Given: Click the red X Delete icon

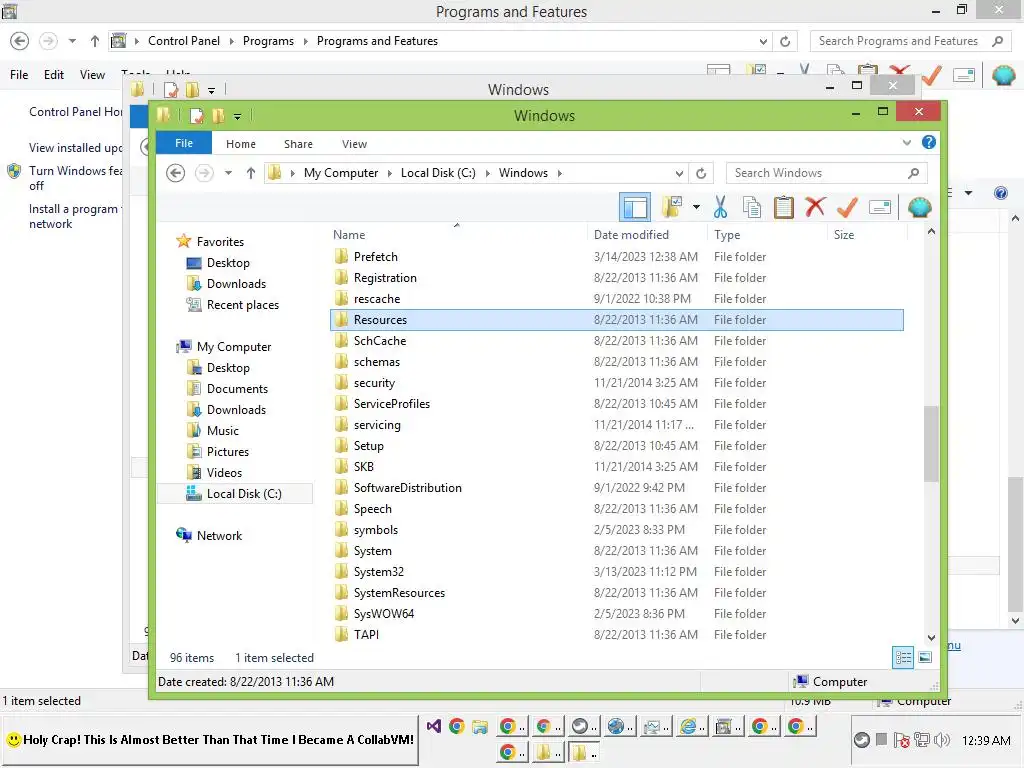Looking at the screenshot, I should pos(815,208).
